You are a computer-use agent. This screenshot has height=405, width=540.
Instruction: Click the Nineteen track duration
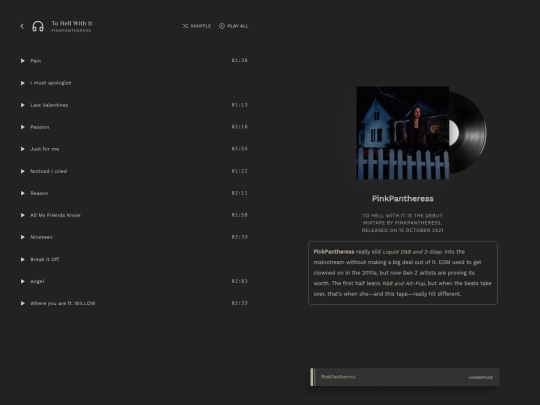click(240, 237)
